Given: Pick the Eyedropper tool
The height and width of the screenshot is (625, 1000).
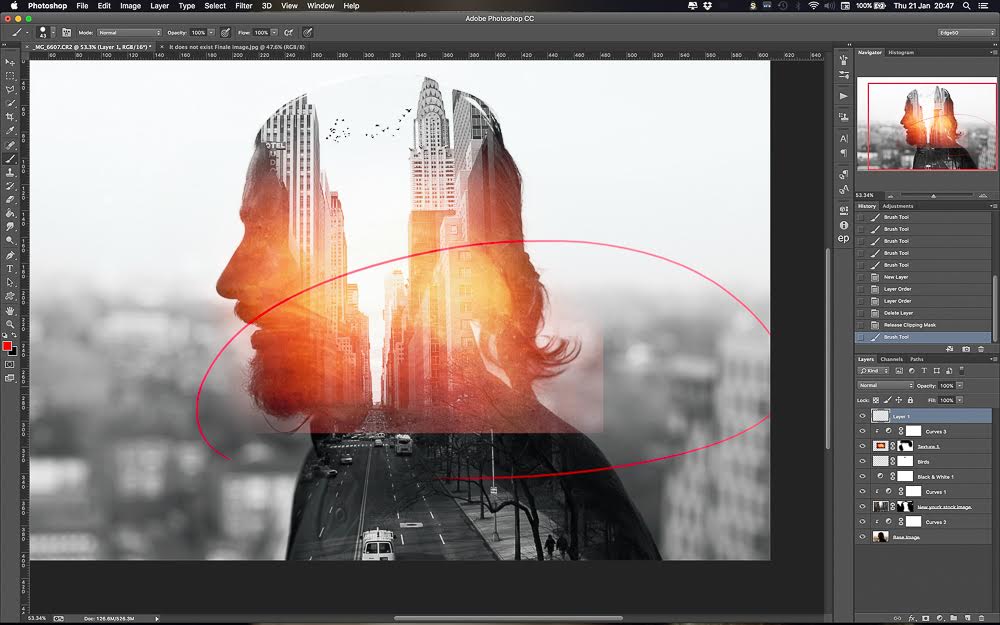Looking at the screenshot, I should tap(9, 130).
